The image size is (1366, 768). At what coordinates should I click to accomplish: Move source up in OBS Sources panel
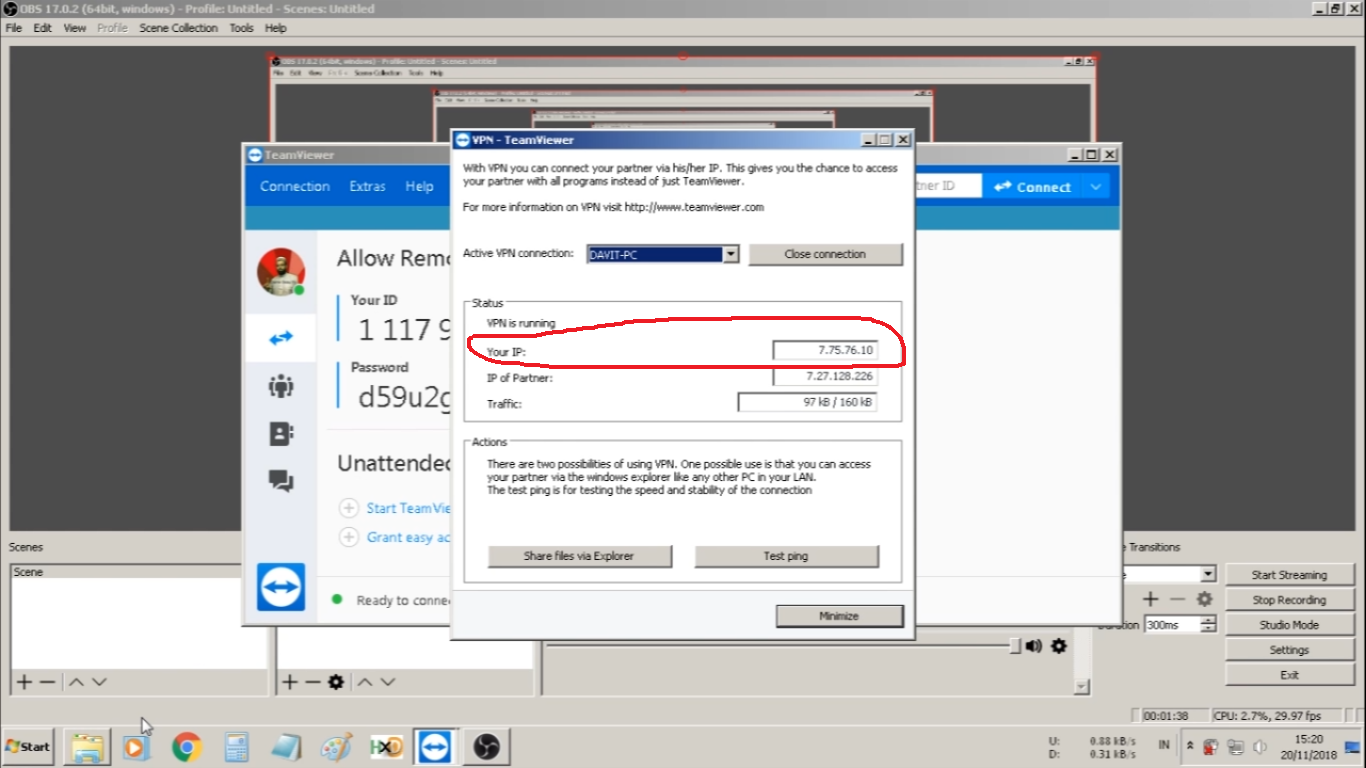coord(365,682)
